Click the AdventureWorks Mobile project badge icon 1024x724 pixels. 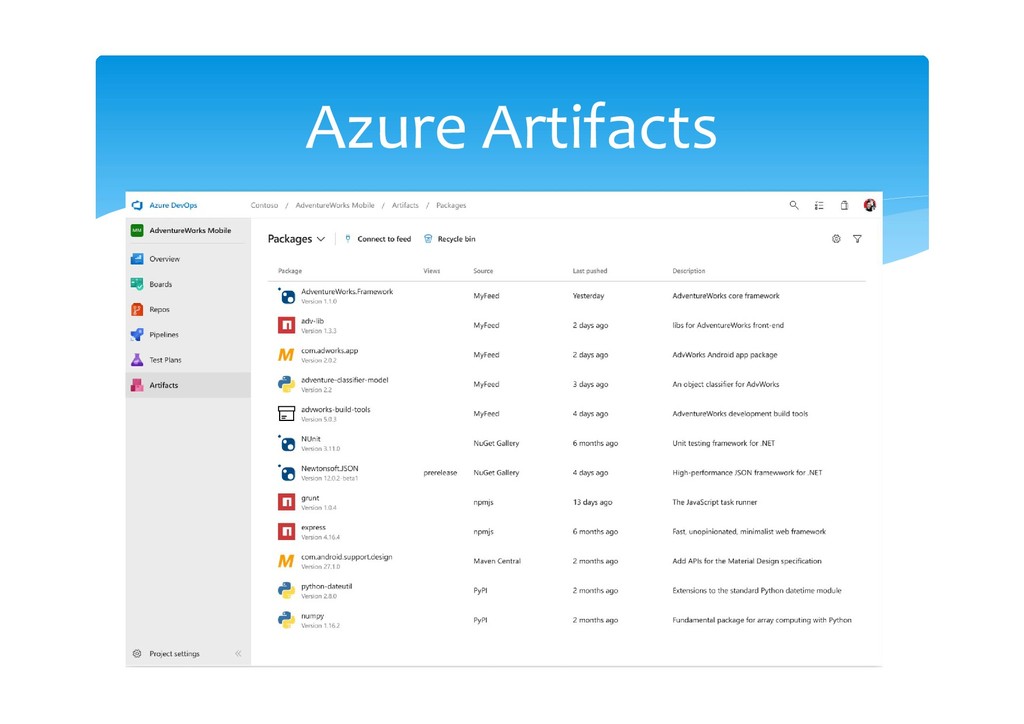tap(137, 230)
